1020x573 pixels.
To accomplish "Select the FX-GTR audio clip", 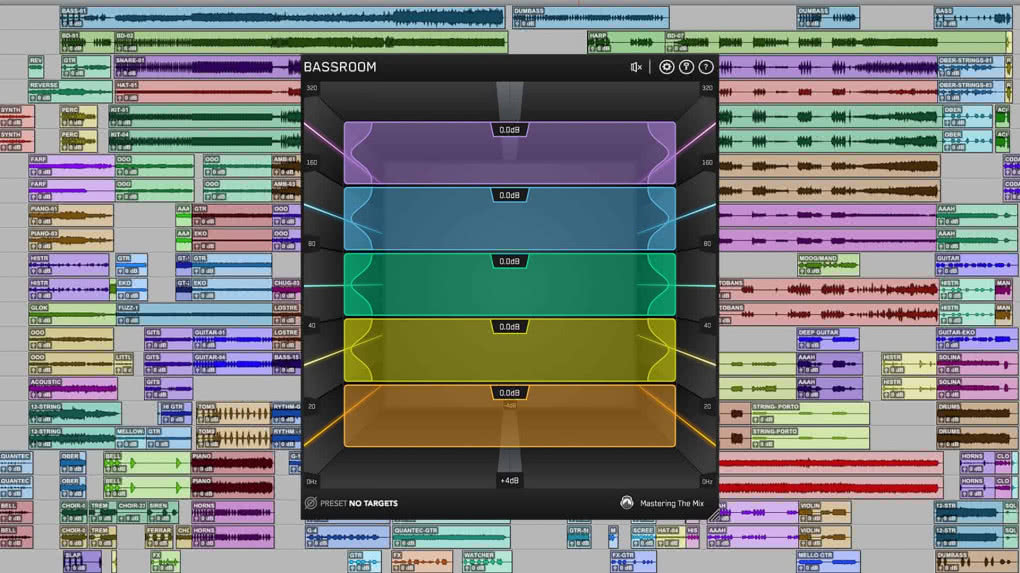I will tap(633, 561).
